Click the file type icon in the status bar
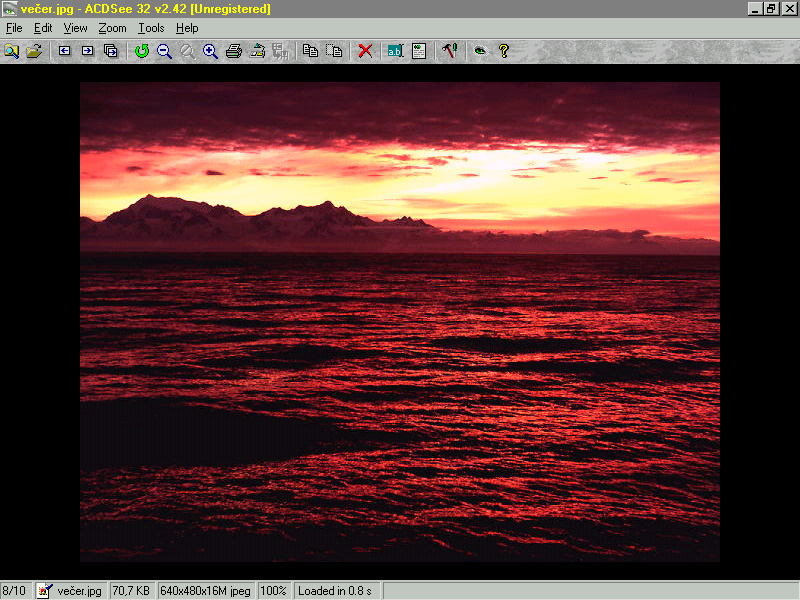Image resolution: width=800 pixels, height=600 pixels. coord(44,591)
